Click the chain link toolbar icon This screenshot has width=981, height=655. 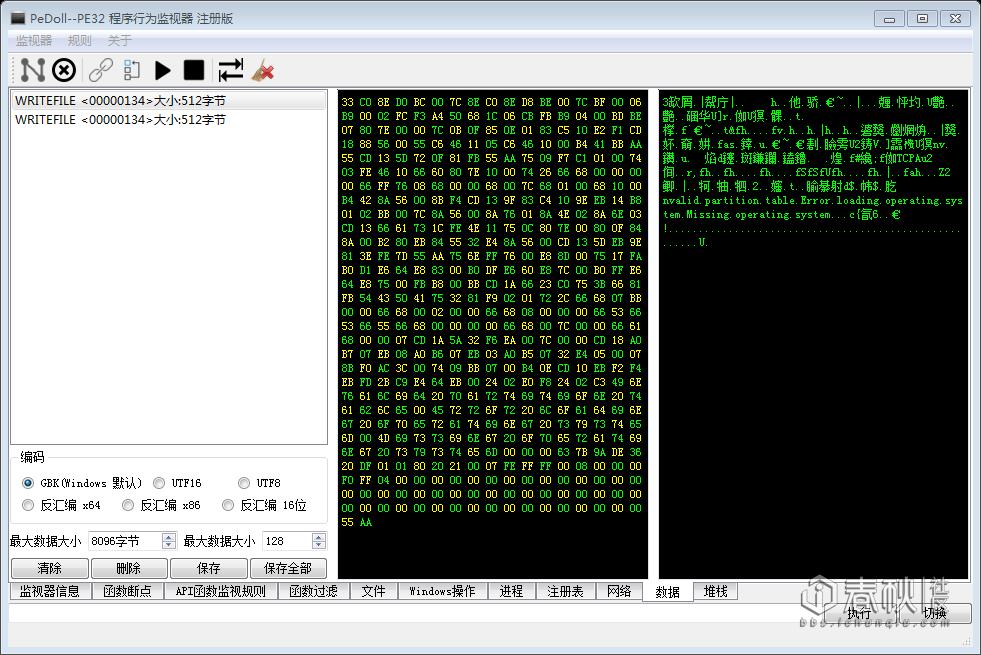100,70
